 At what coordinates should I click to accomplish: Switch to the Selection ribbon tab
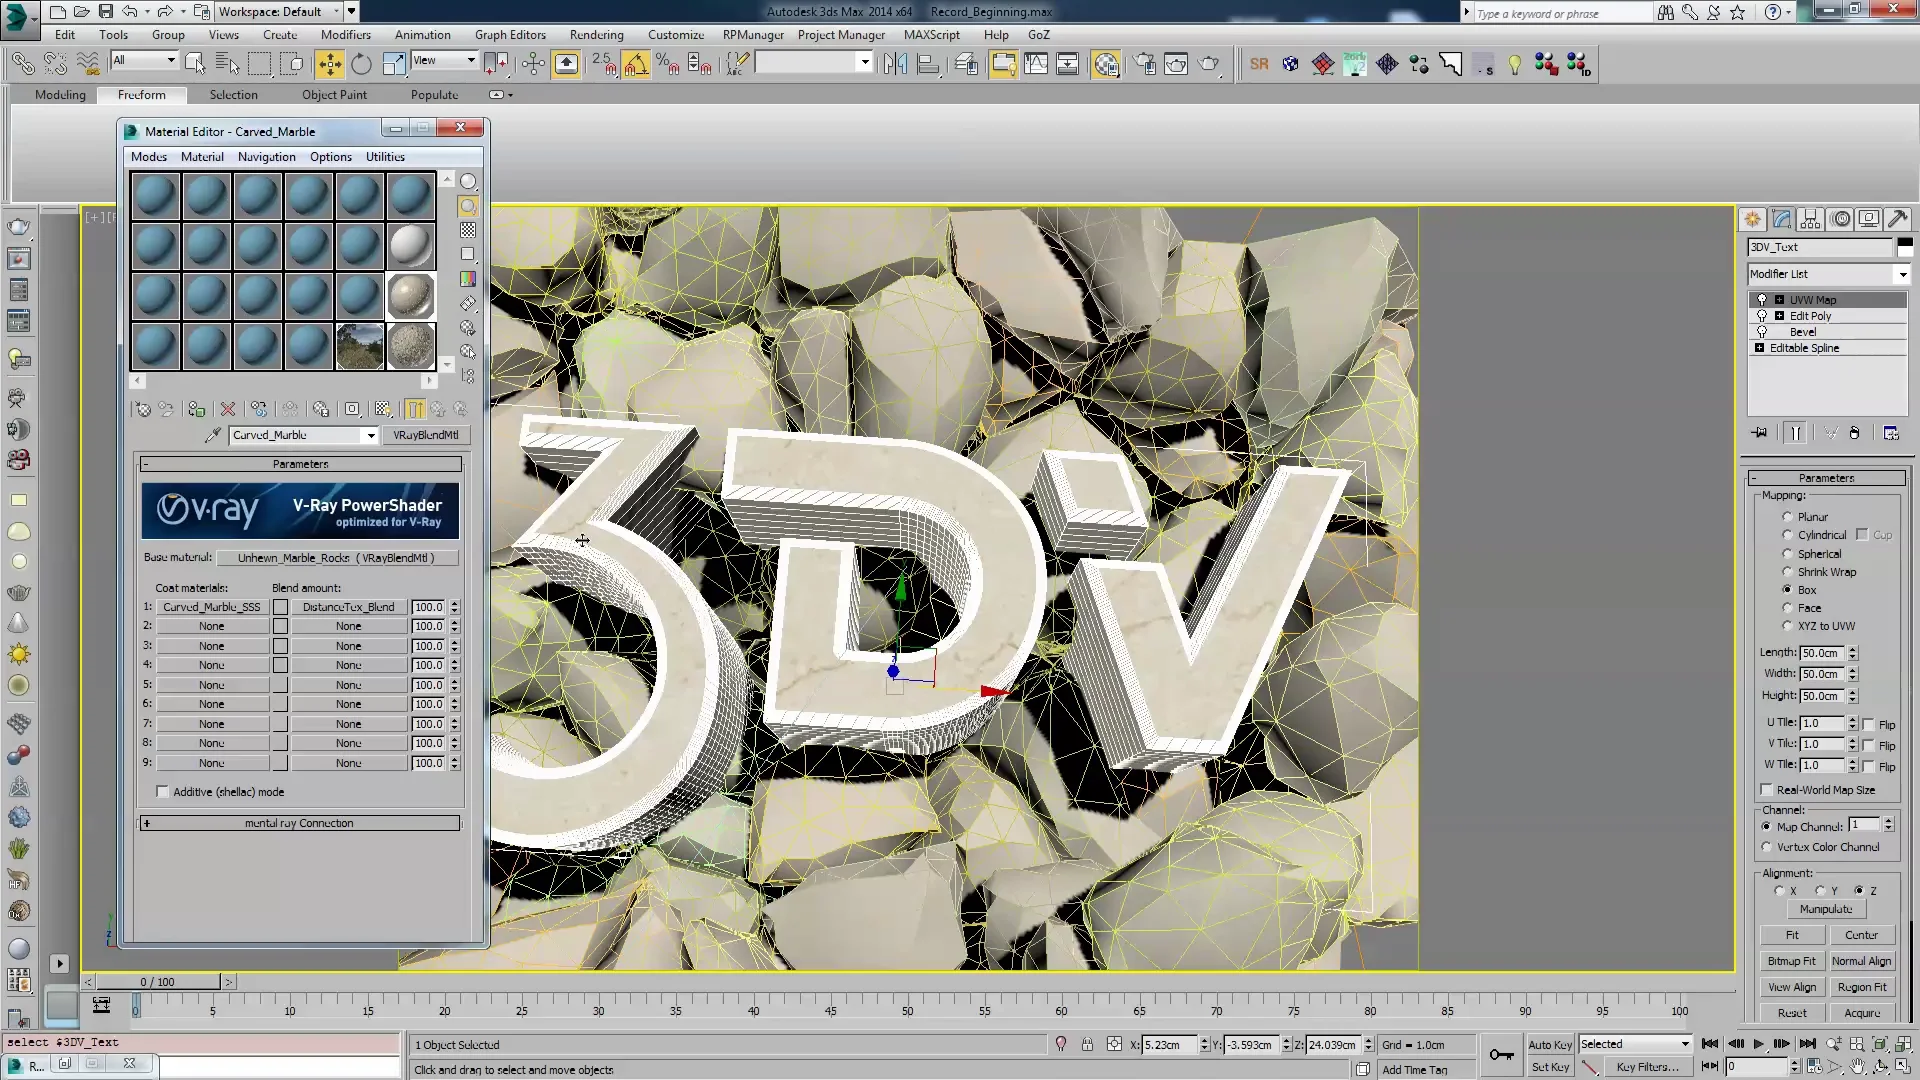point(234,94)
